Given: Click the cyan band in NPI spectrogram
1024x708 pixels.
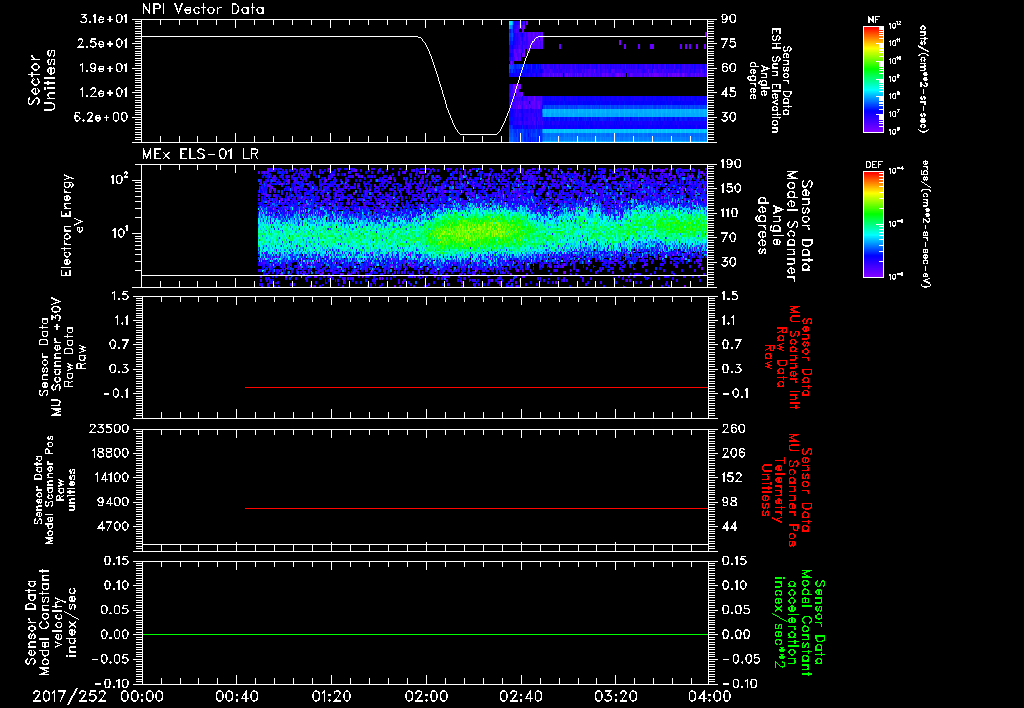Looking at the screenshot, I should (624, 113).
